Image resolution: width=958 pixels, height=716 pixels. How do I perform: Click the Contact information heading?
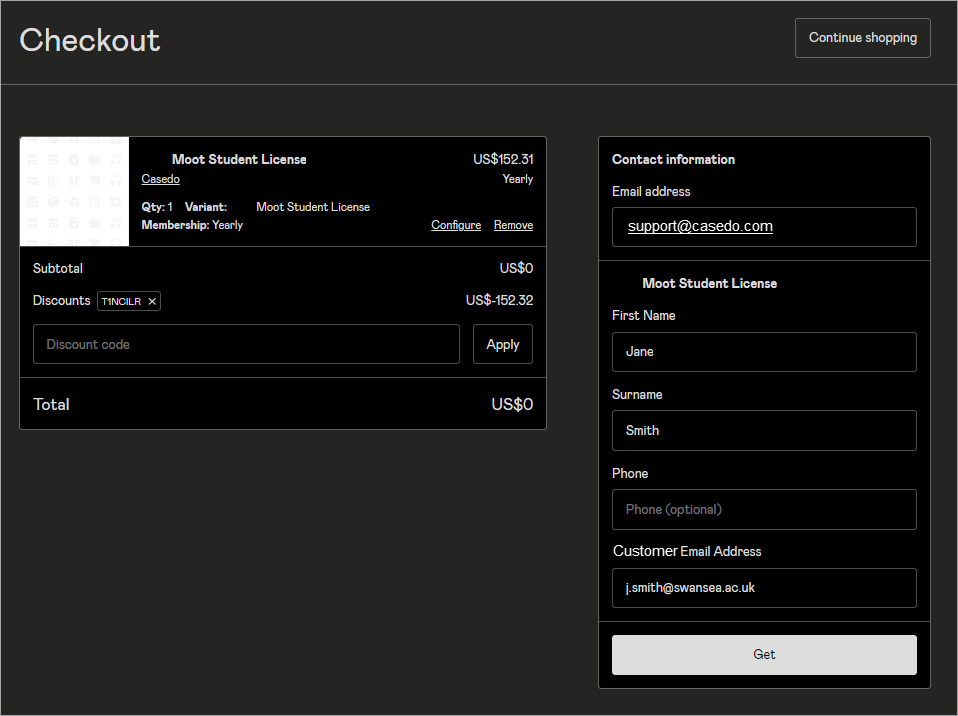pos(673,159)
